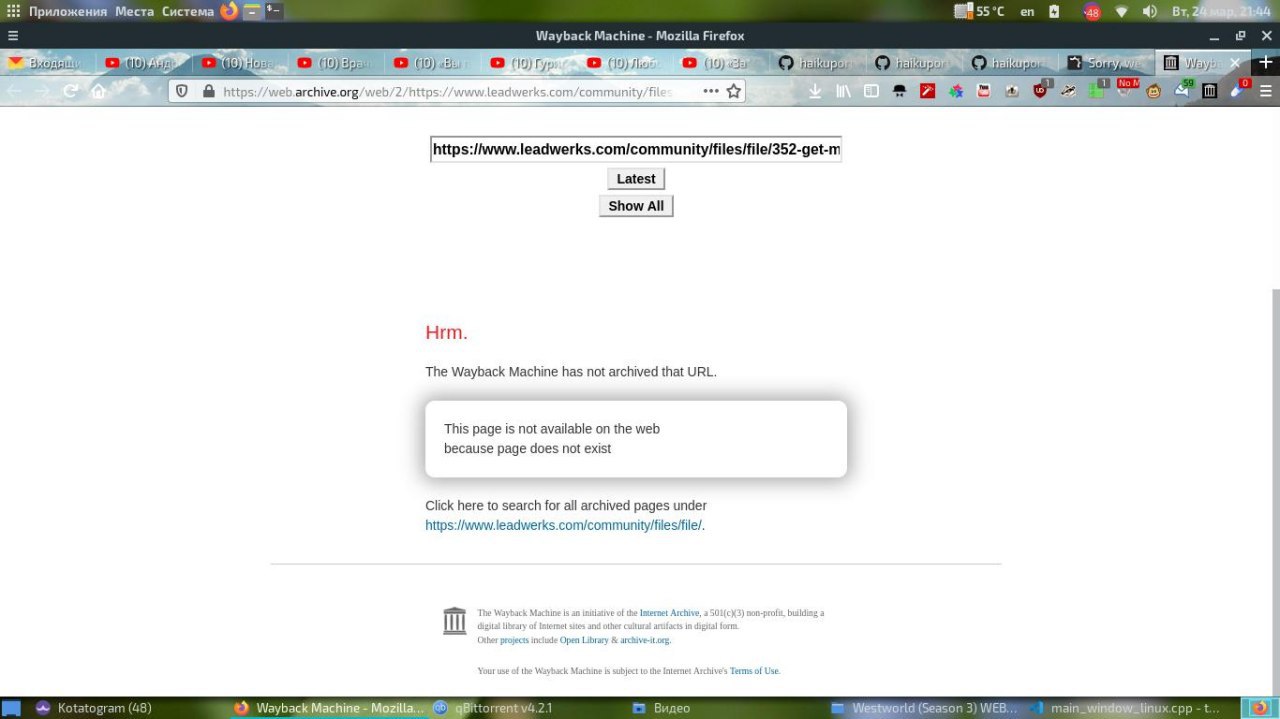This screenshot has height=719, width=1280.
Task: Toggle the sidebar toolbar icon
Action: pyautogui.click(x=871, y=91)
